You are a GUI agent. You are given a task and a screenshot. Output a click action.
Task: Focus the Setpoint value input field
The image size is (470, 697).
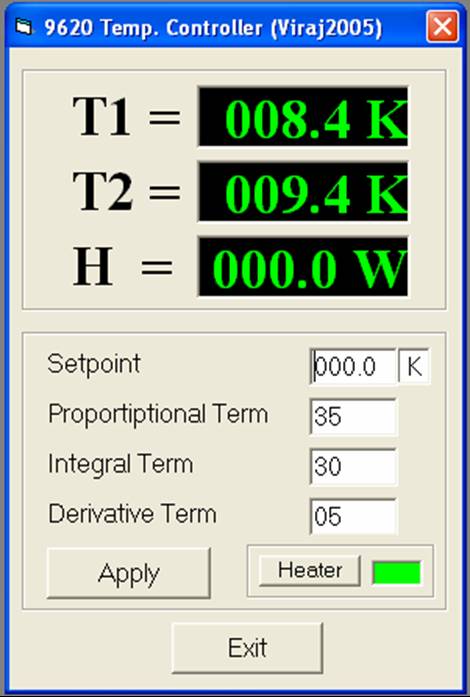353,367
